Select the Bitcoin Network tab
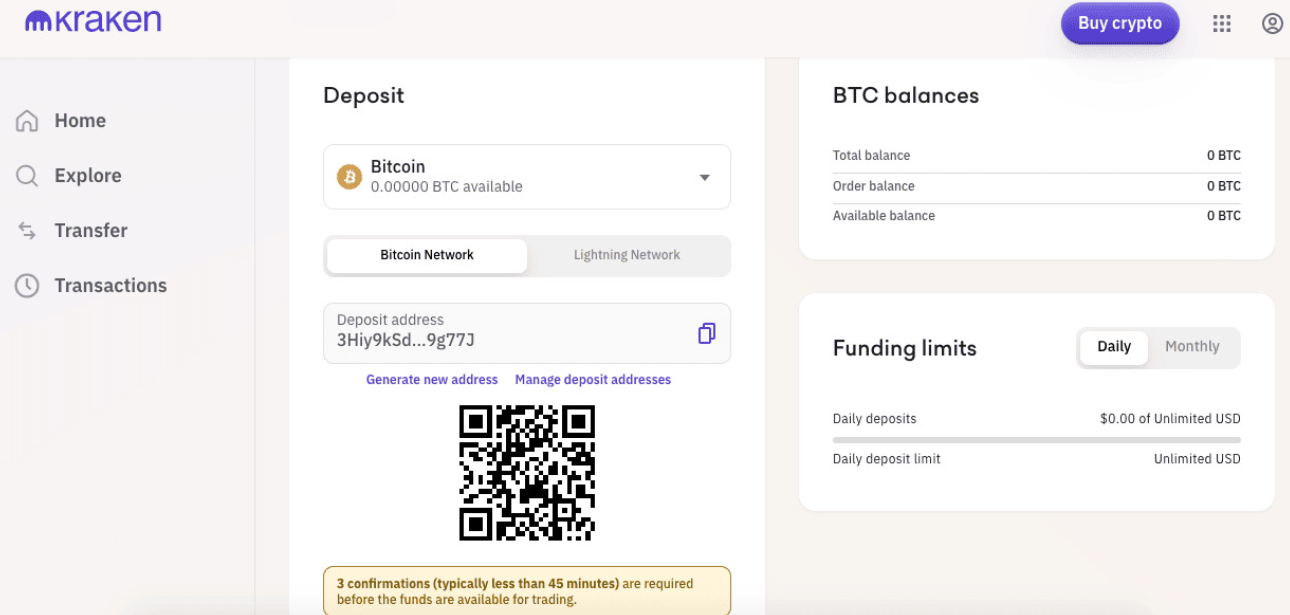This screenshot has width=1290, height=615. [x=426, y=255]
